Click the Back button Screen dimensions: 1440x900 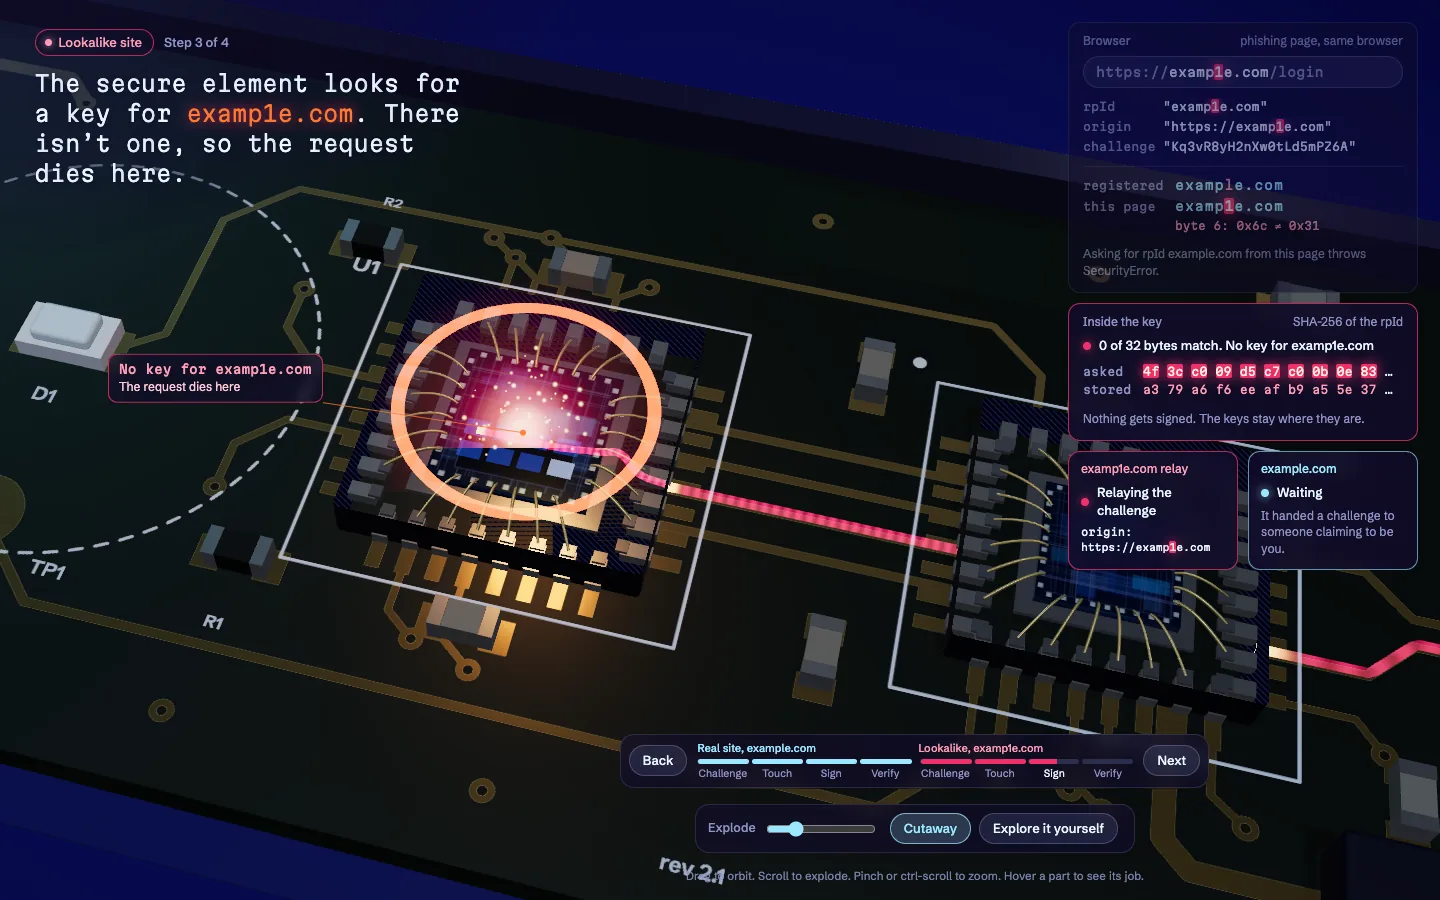click(x=657, y=760)
